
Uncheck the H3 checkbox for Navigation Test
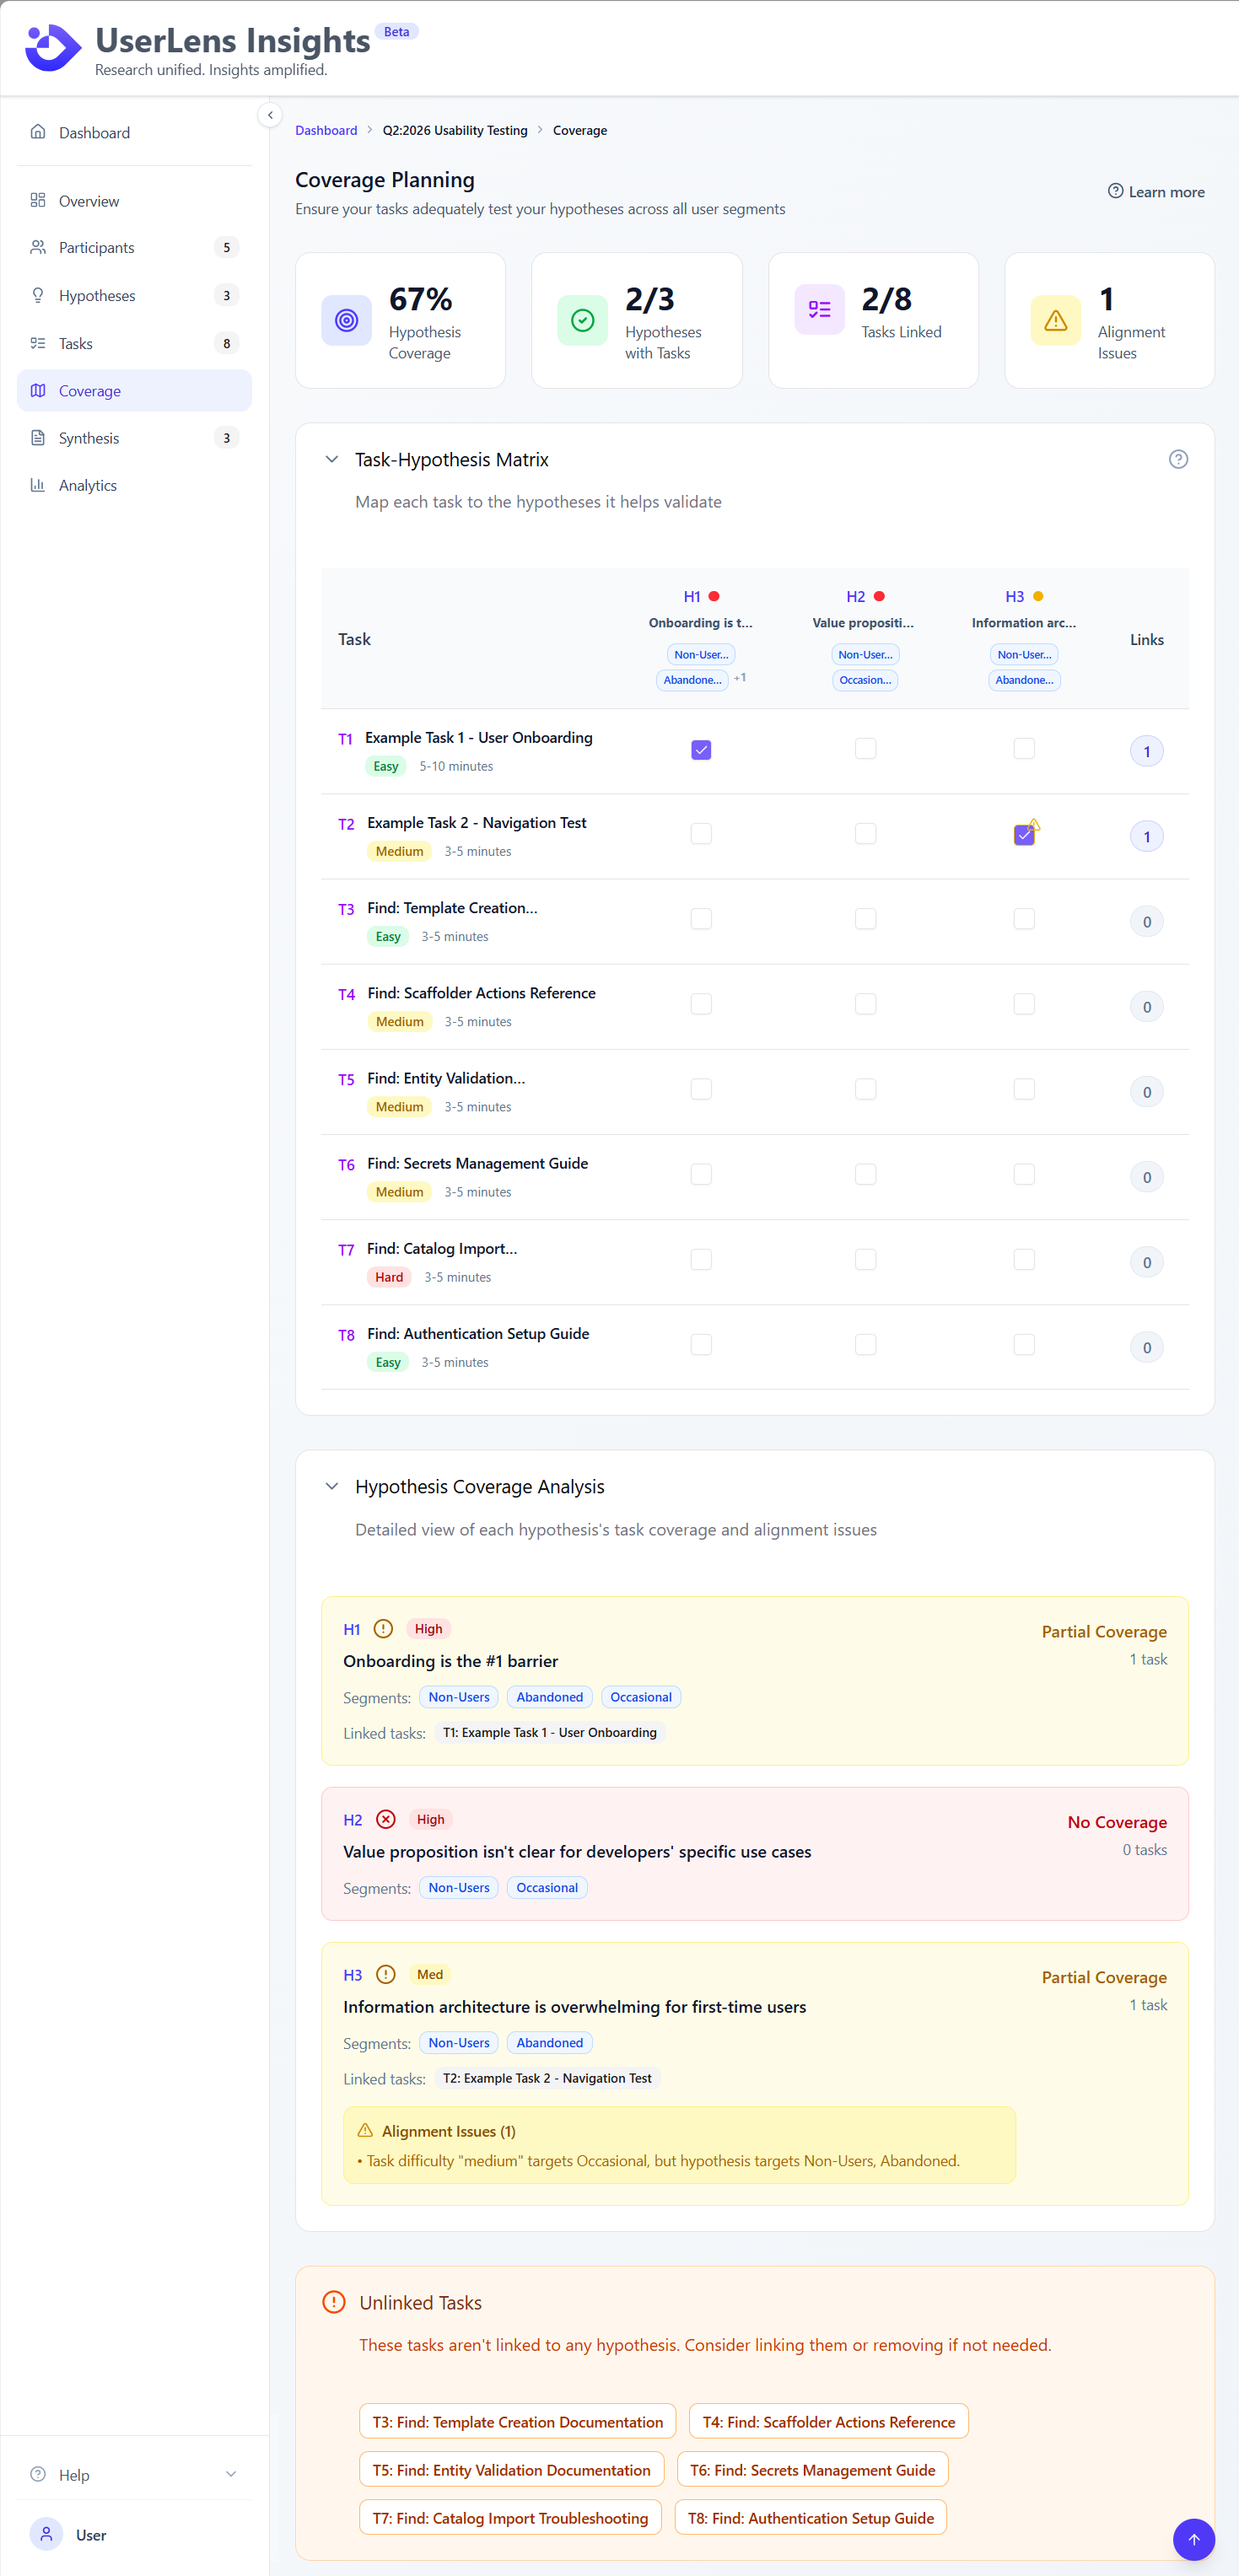coord(1023,835)
